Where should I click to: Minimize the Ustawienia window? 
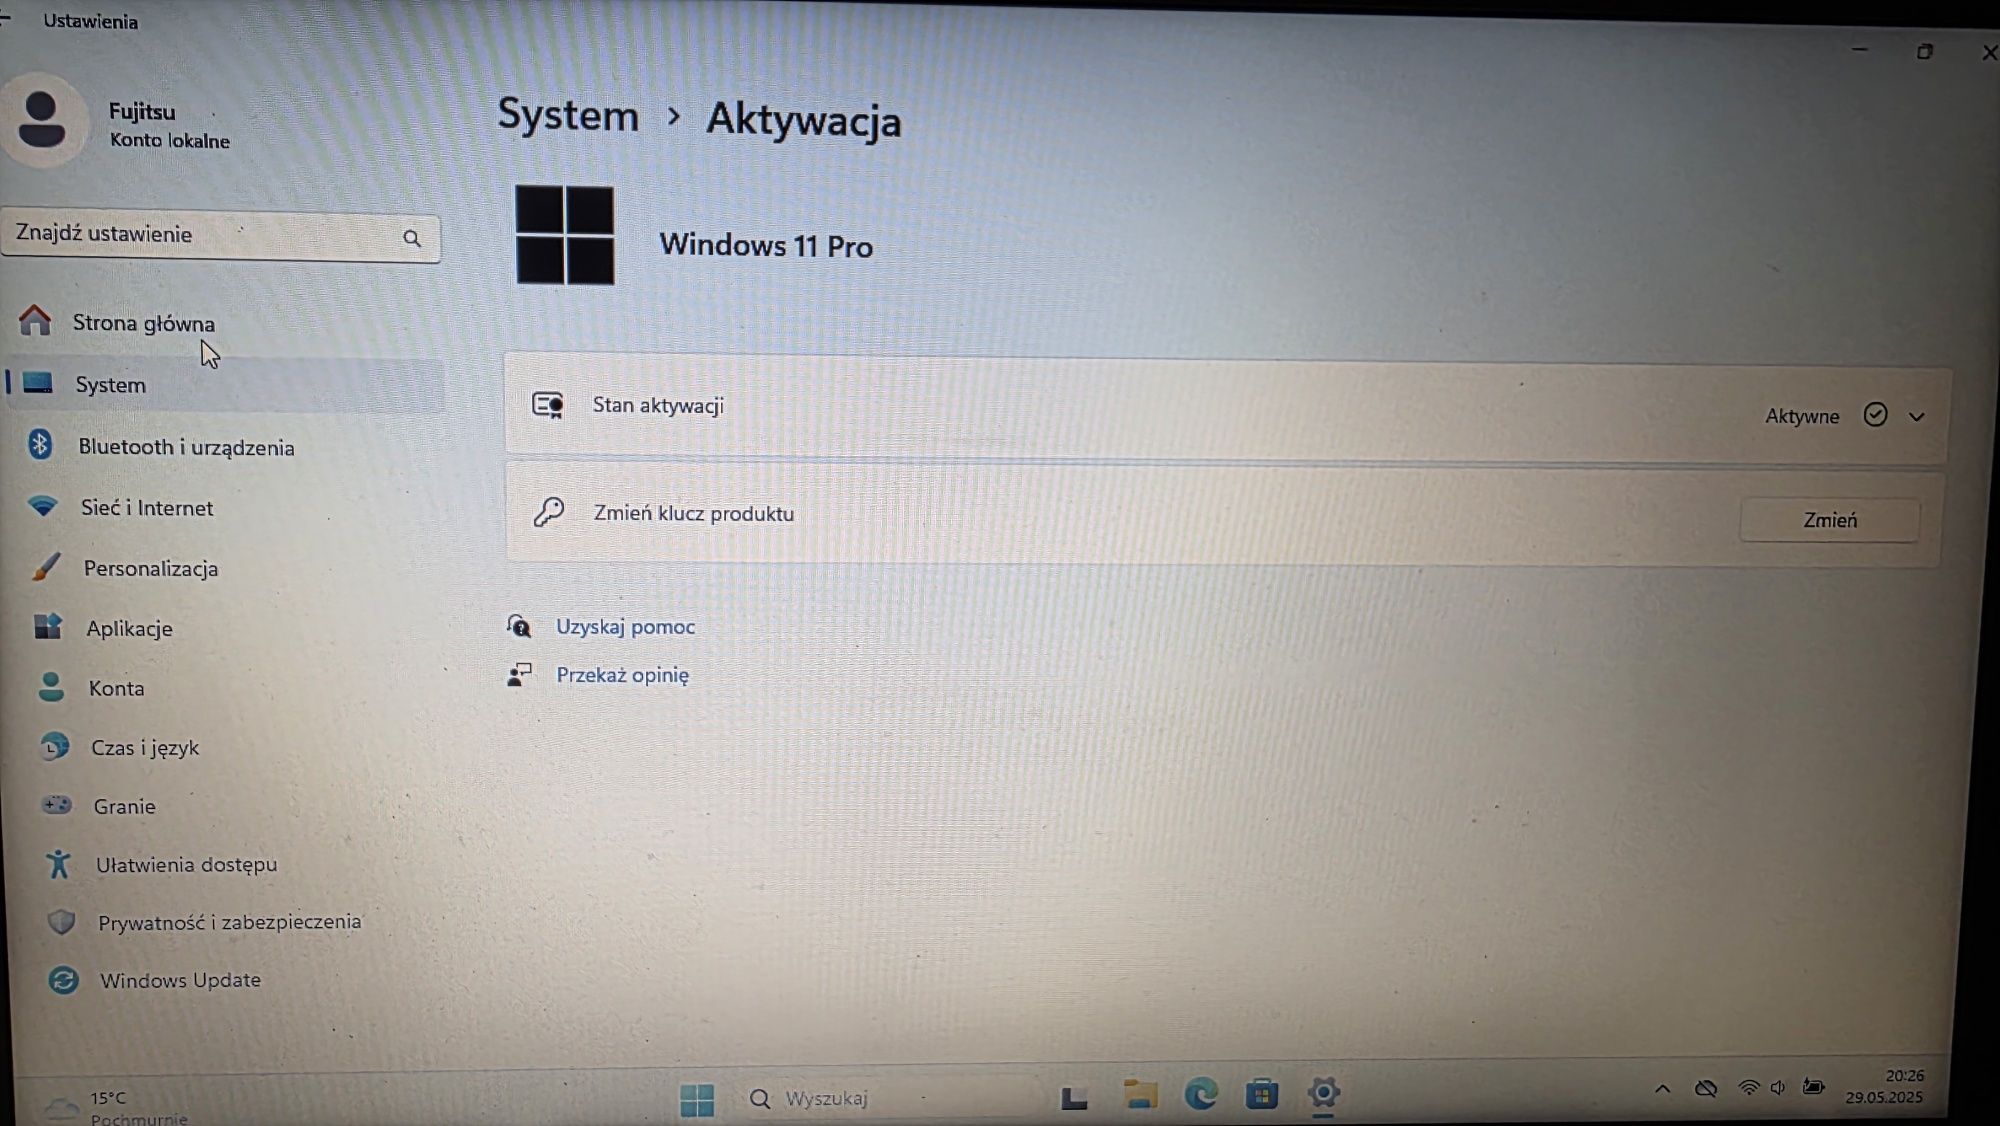coord(1860,49)
